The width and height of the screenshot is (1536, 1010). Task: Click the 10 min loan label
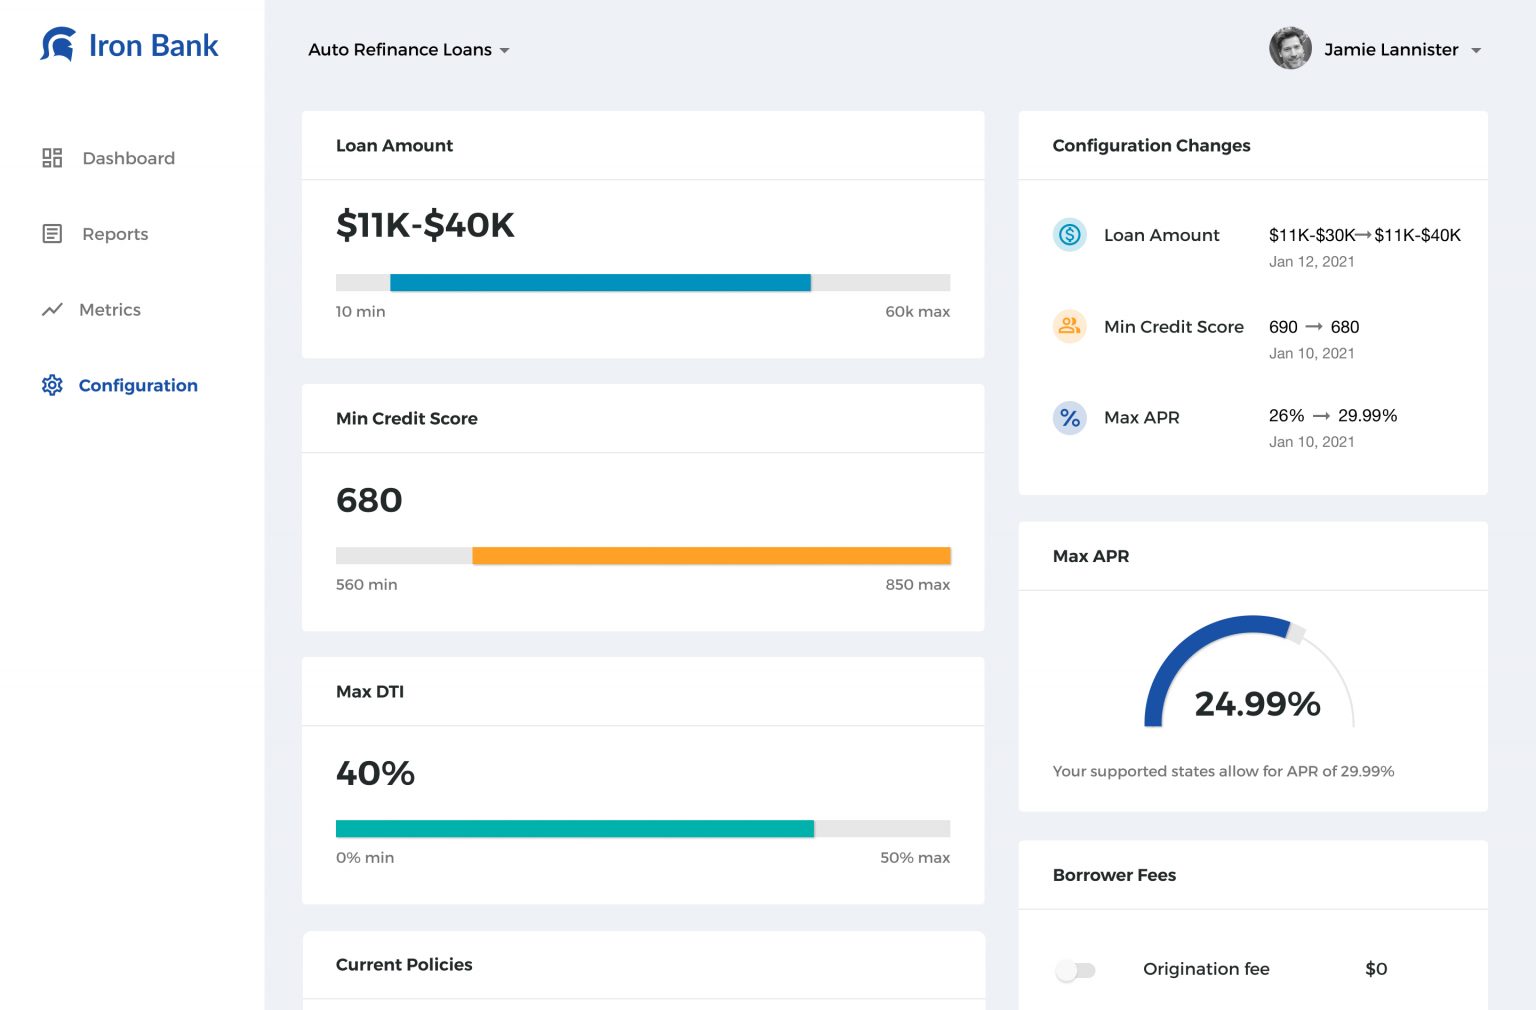(x=361, y=312)
